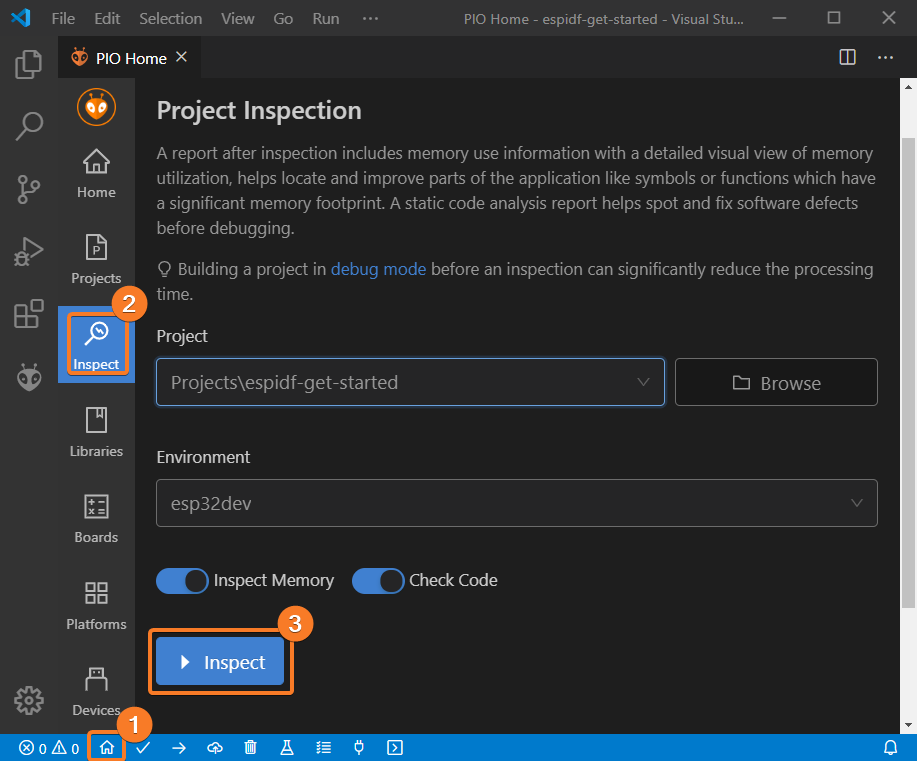This screenshot has height=761, width=917.
Task: Click the scrollbar up arrow
Action: (908, 87)
